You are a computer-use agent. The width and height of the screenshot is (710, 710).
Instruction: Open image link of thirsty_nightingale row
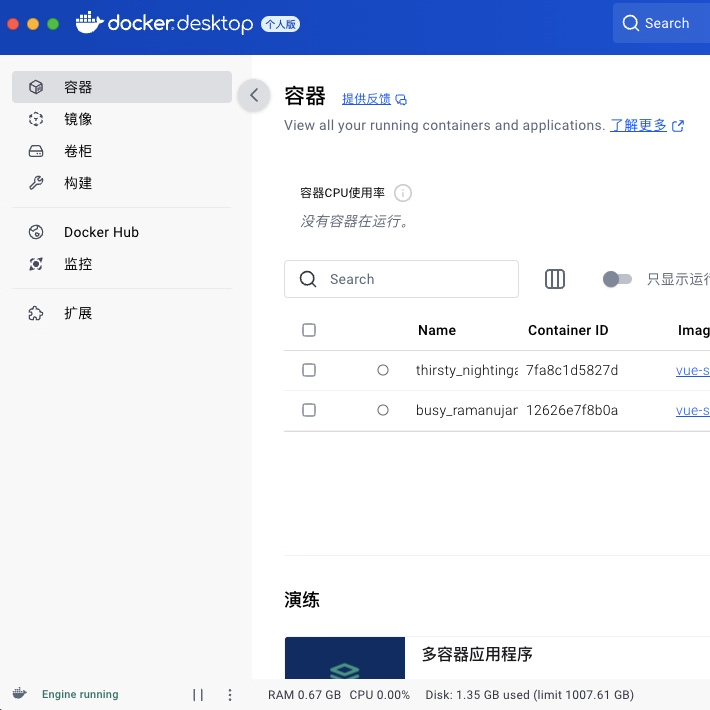coord(692,370)
